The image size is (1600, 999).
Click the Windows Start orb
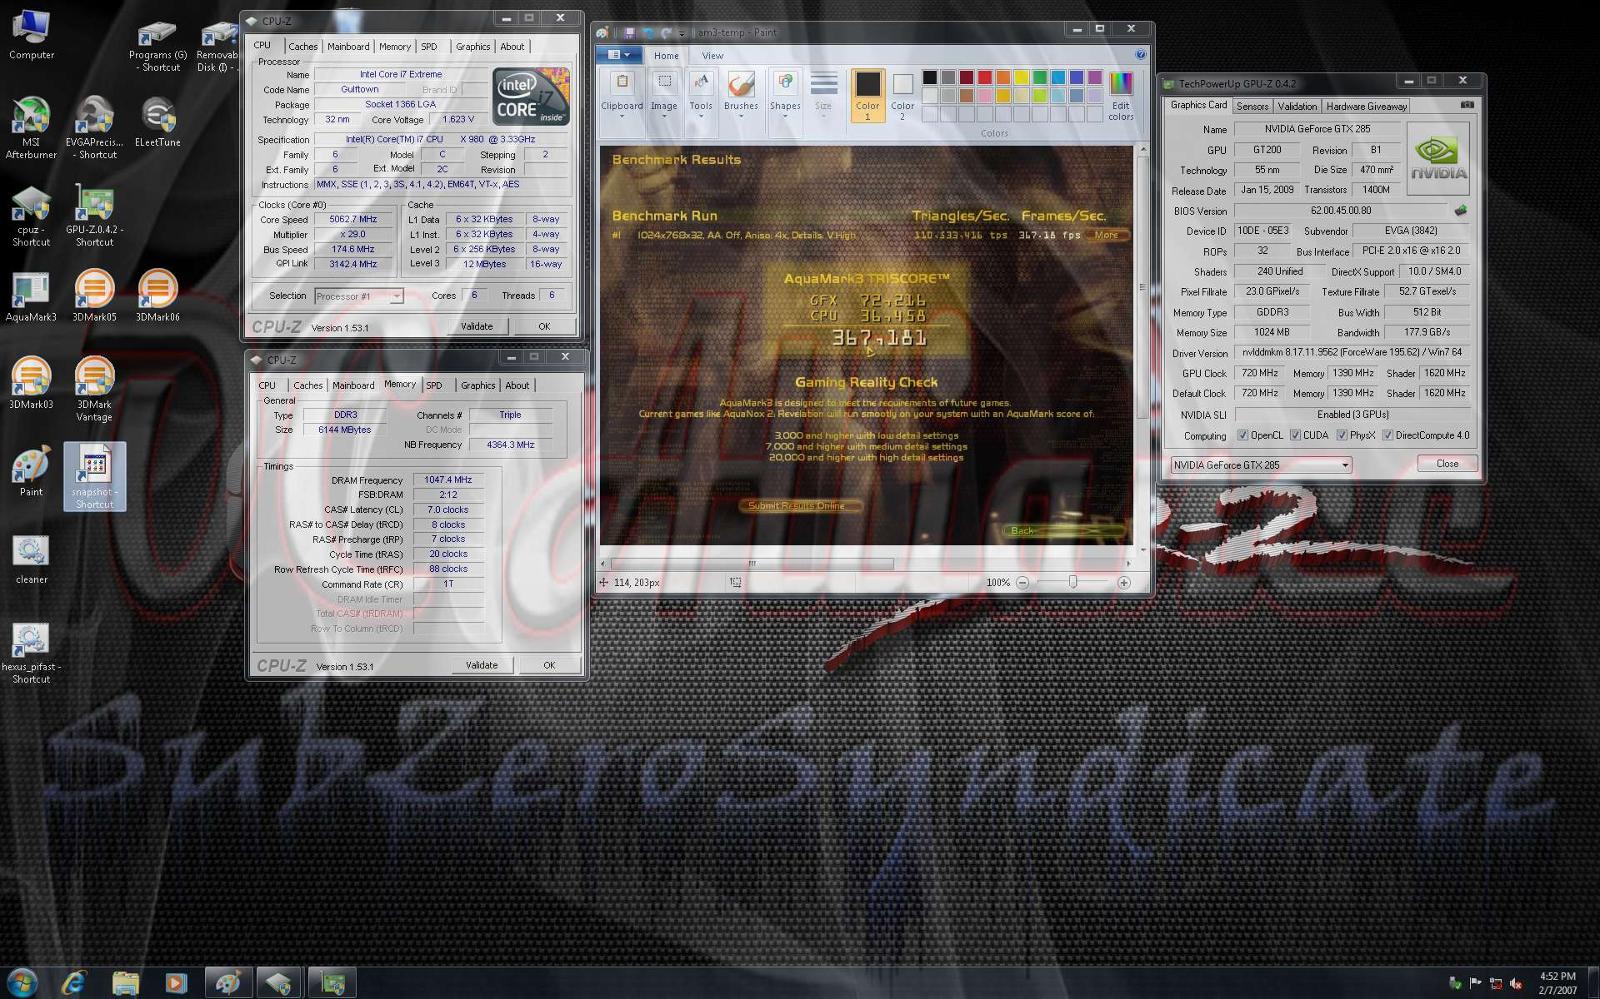point(22,983)
